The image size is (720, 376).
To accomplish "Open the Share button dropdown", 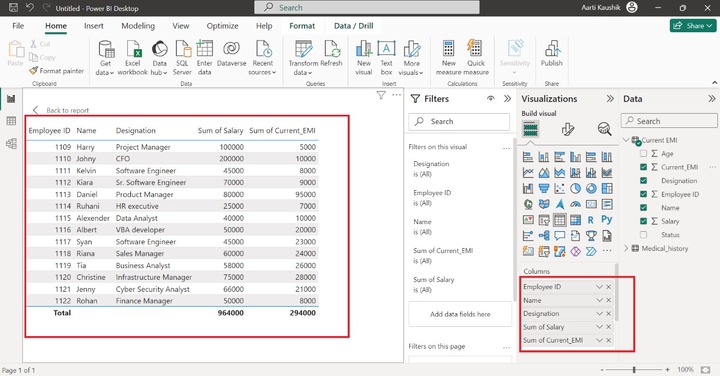I will pos(693,26).
